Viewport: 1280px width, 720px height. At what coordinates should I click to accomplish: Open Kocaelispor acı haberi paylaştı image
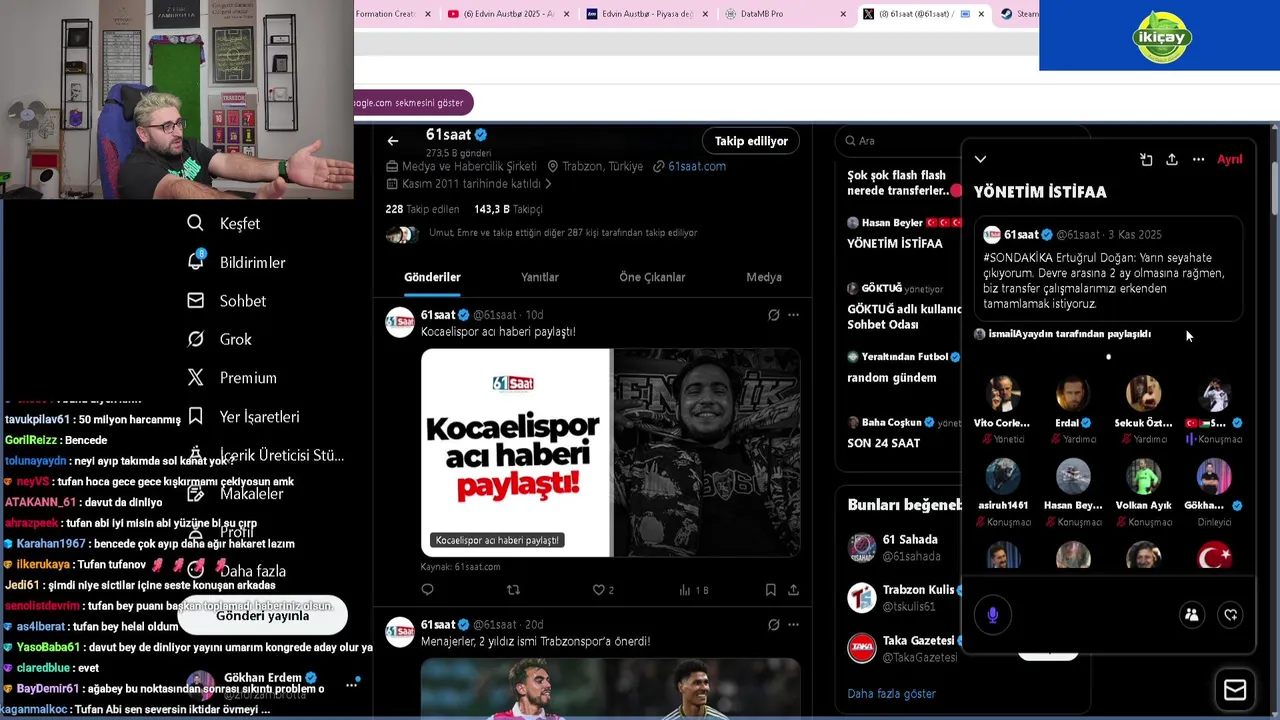point(610,452)
